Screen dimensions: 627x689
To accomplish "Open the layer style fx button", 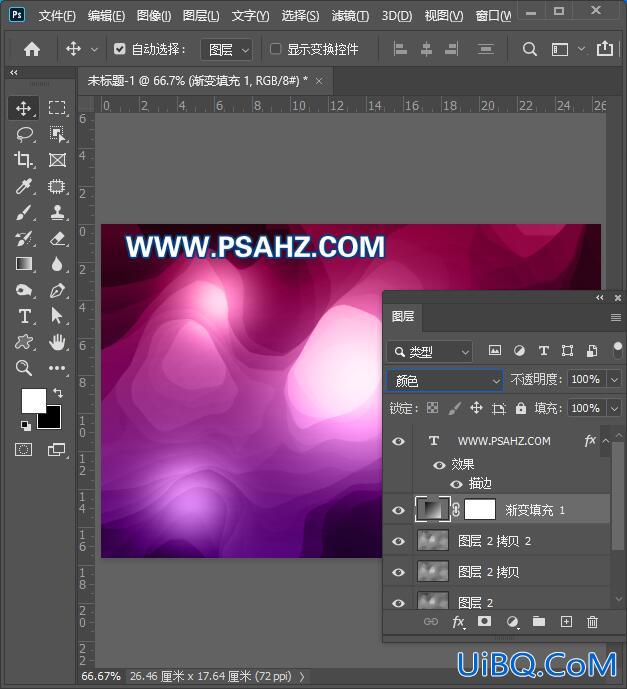I will (x=458, y=622).
